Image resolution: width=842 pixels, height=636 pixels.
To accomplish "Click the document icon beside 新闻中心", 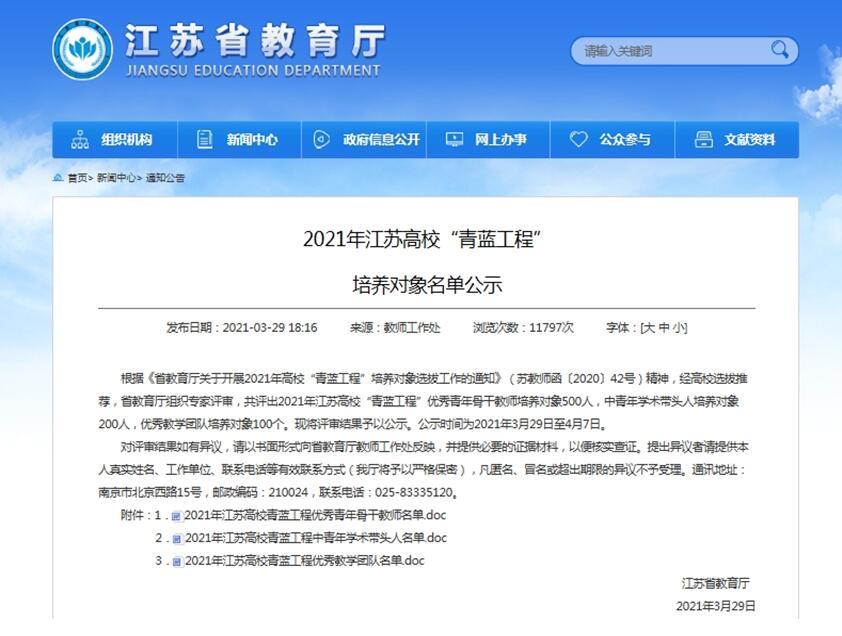I will coord(205,140).
